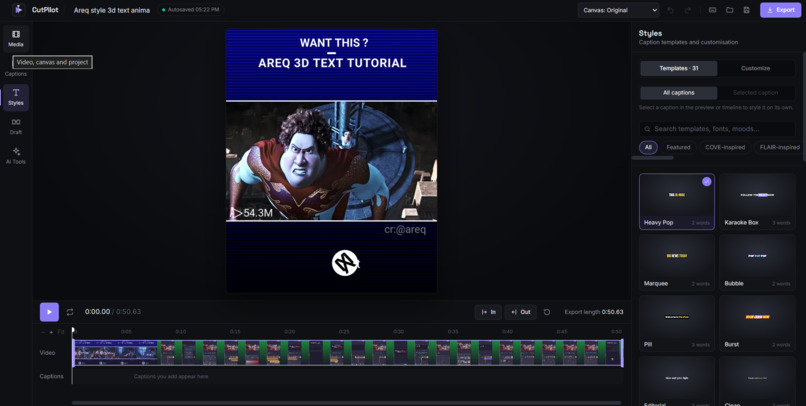This screenshot has width=806, height=406.
Task: Choose the Editorial template
Action: (676, 381)
